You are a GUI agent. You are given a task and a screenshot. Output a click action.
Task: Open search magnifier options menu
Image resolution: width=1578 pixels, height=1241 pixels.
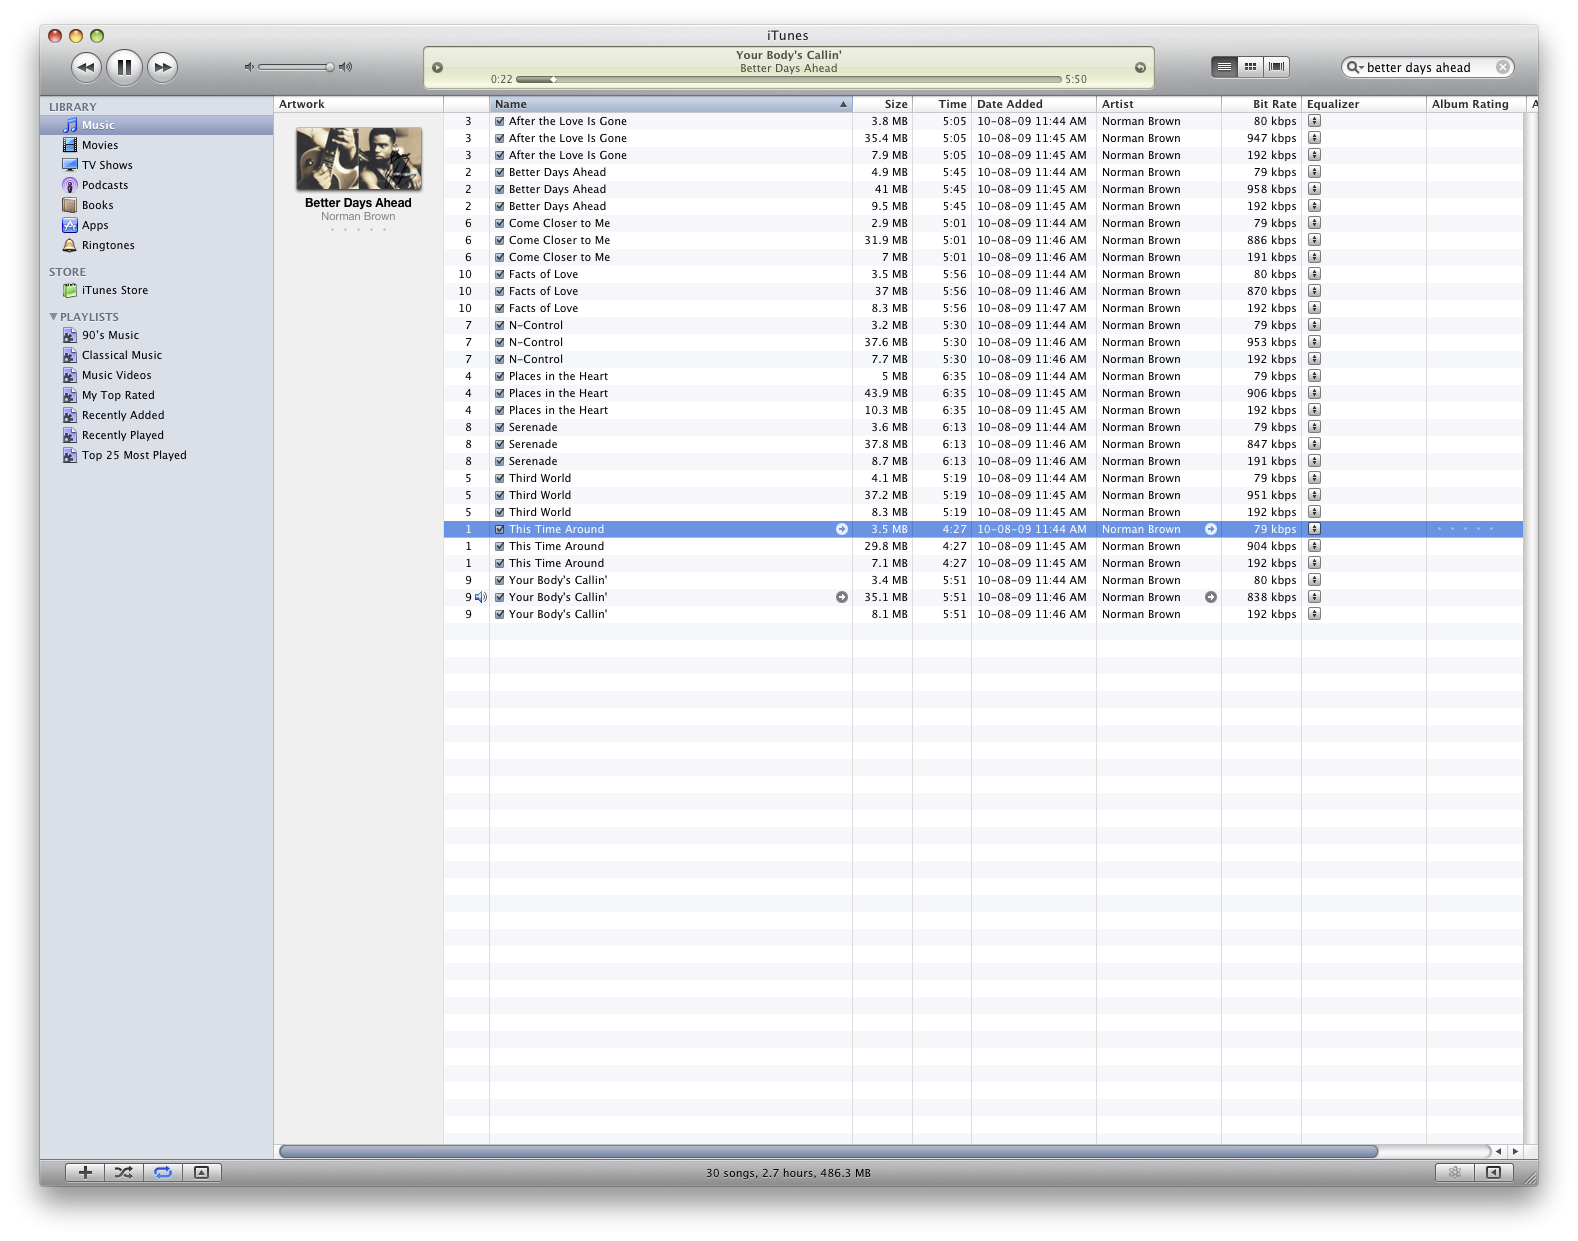(1355, 67)
